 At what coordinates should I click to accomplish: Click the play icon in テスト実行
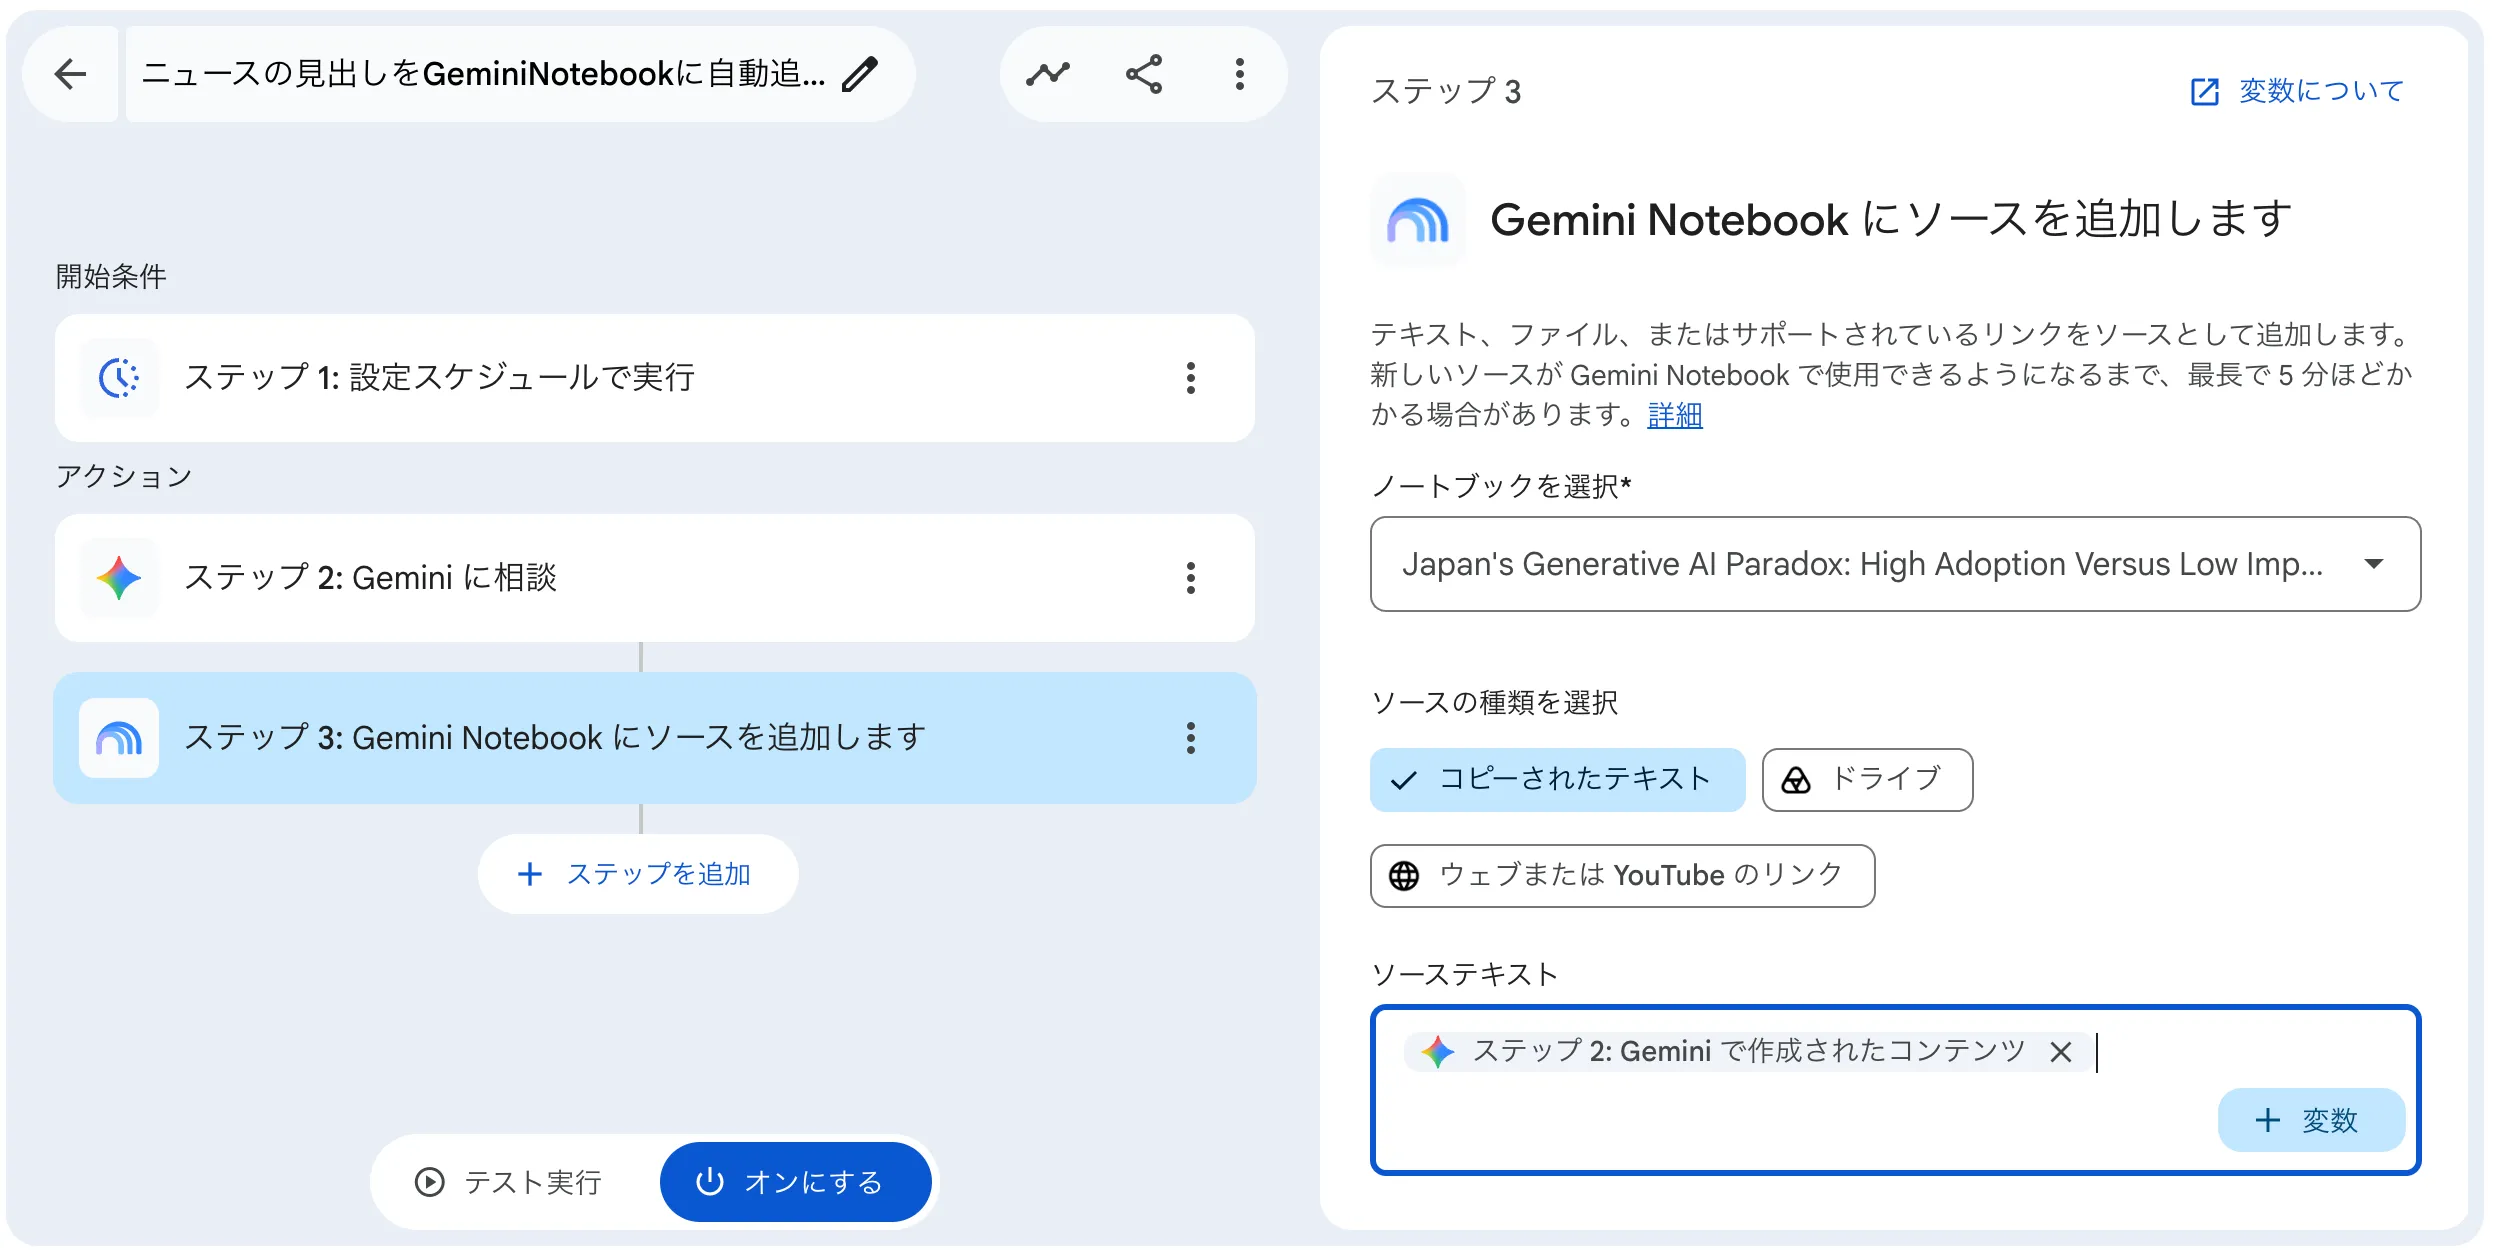point(429,1182)
